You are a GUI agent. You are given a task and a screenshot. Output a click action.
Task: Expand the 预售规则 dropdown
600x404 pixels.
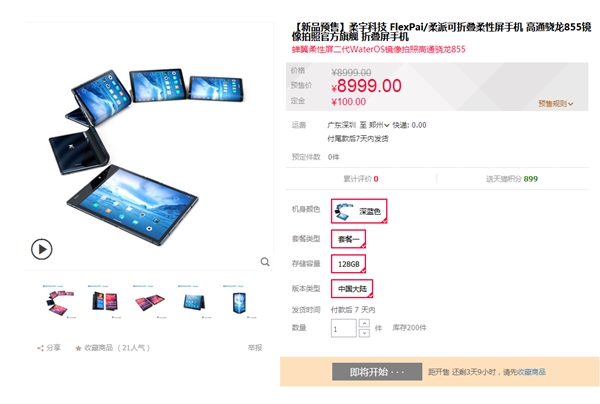[x=555, y=103]
